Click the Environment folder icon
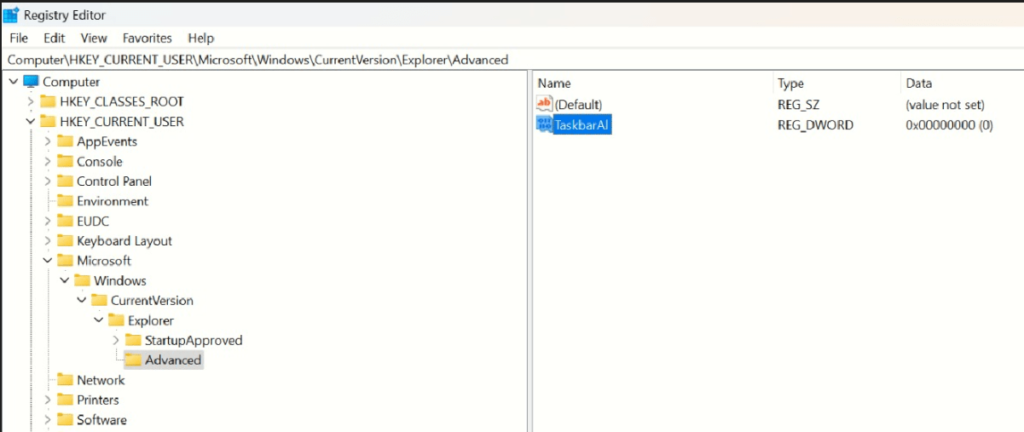This screenshot has width=1024, height=432. coord(65,201)
